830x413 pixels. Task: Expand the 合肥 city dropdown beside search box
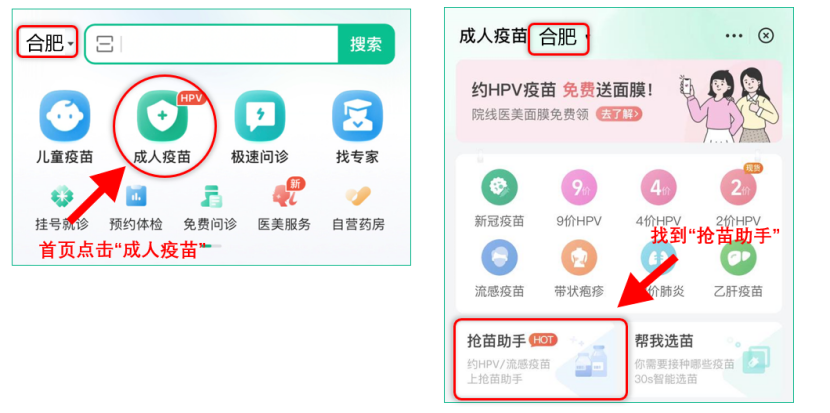click(48, 42)
